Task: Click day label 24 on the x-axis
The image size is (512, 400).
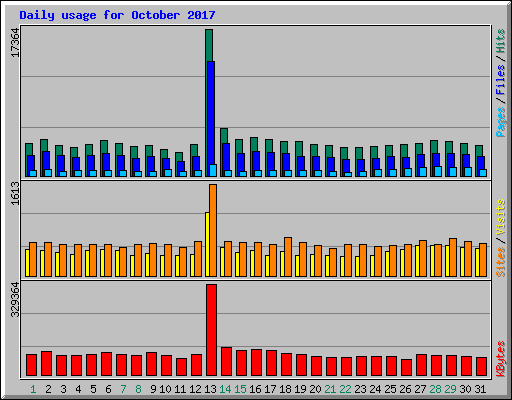Action: tap(375, 389)
